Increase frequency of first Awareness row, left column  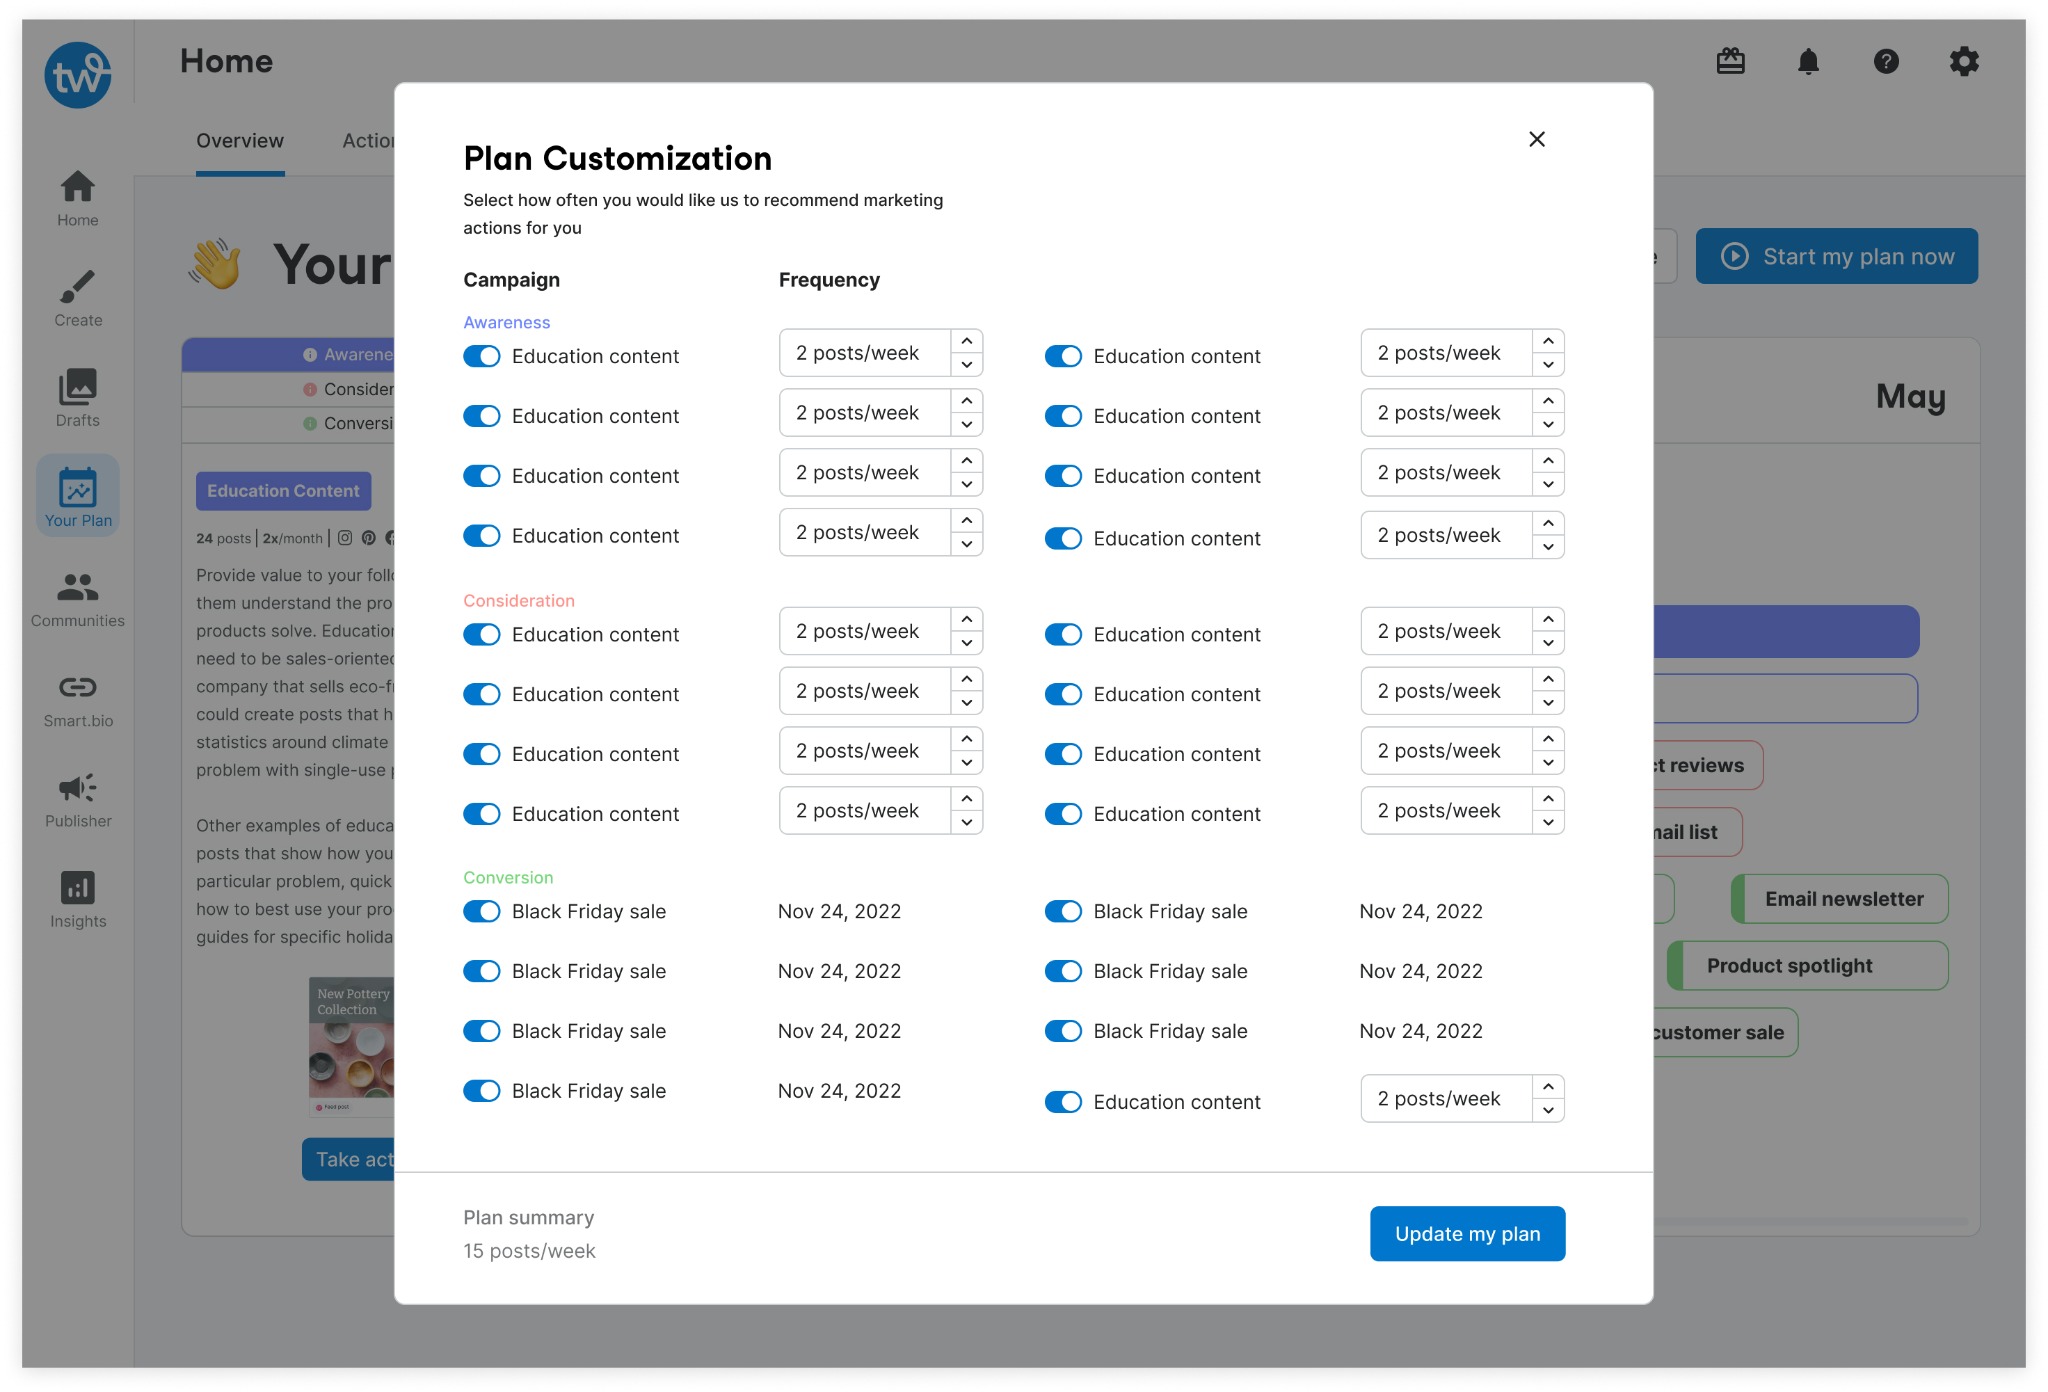(967, 341)
